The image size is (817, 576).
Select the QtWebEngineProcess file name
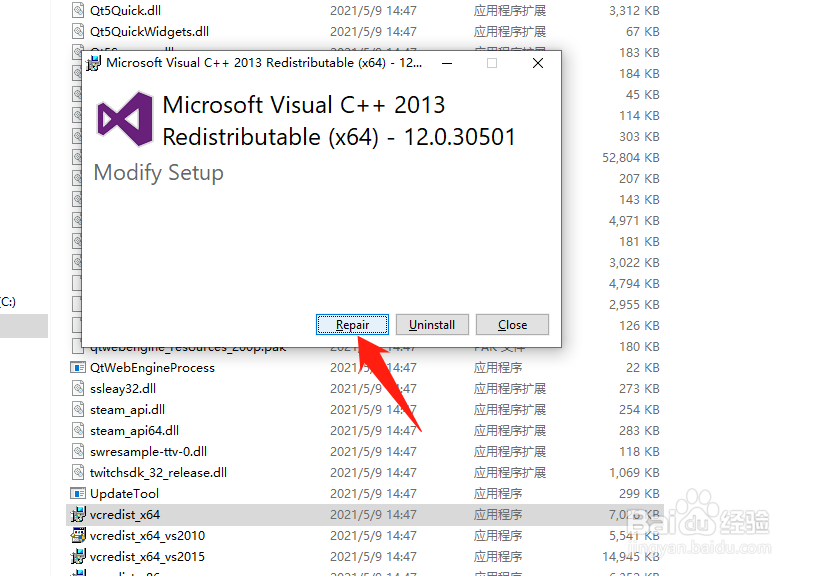[x=152, y=367]
